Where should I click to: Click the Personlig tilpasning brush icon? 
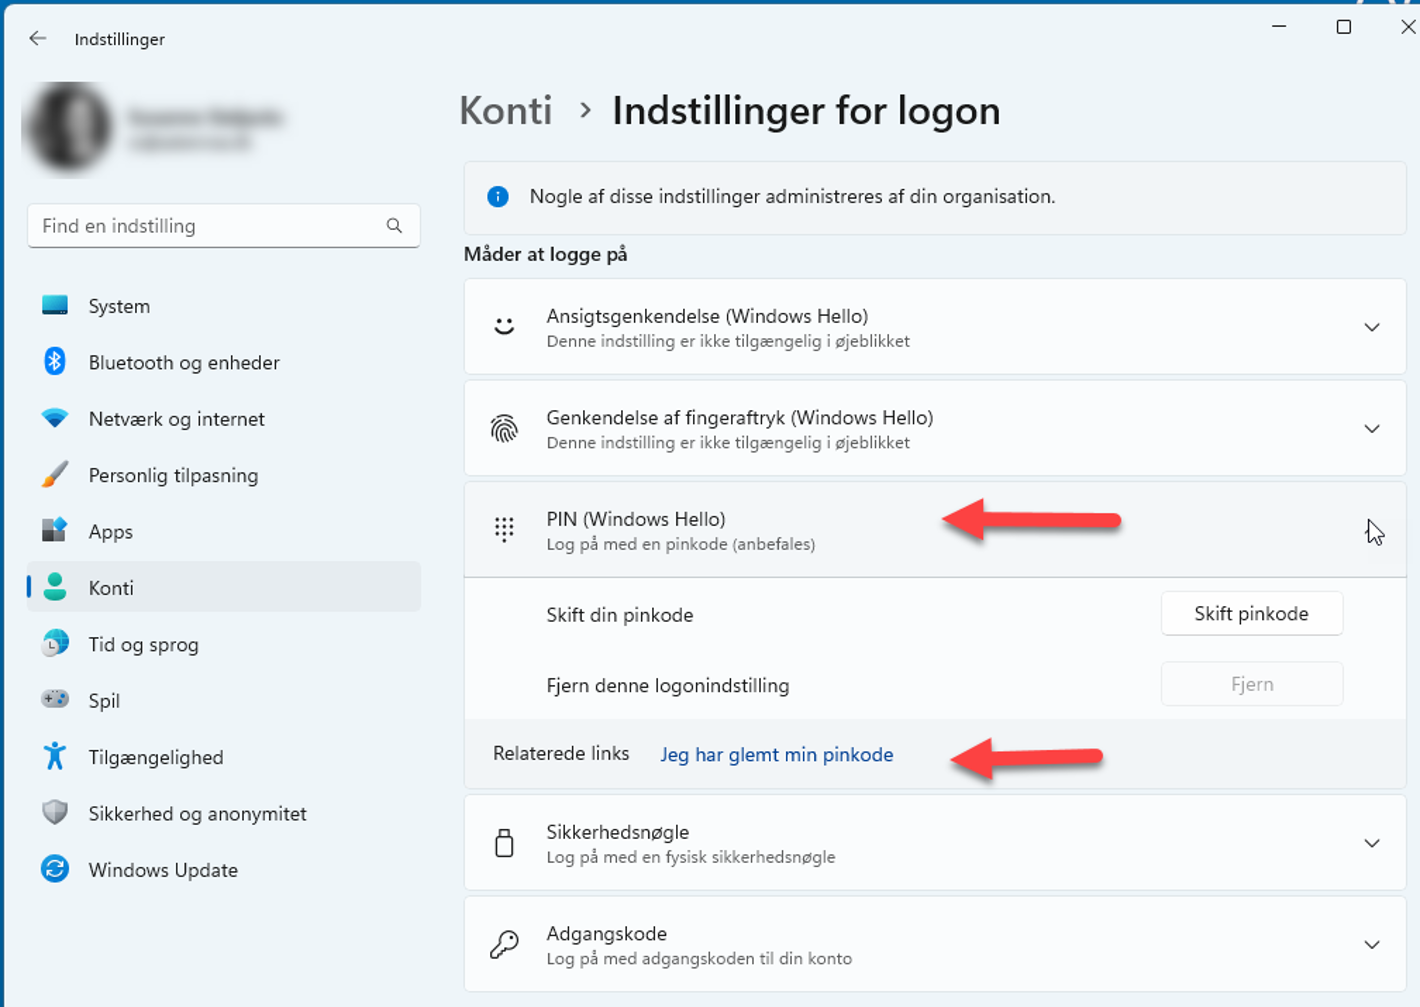coord(55,474)
